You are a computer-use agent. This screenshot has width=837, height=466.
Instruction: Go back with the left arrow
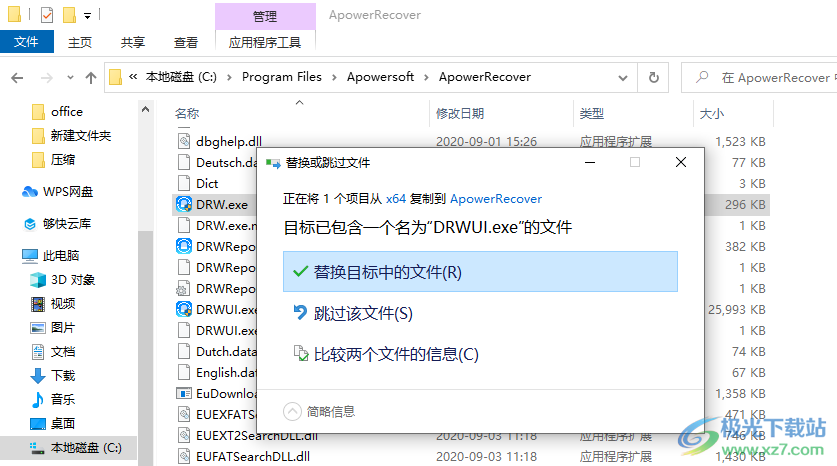pos(17,78)
